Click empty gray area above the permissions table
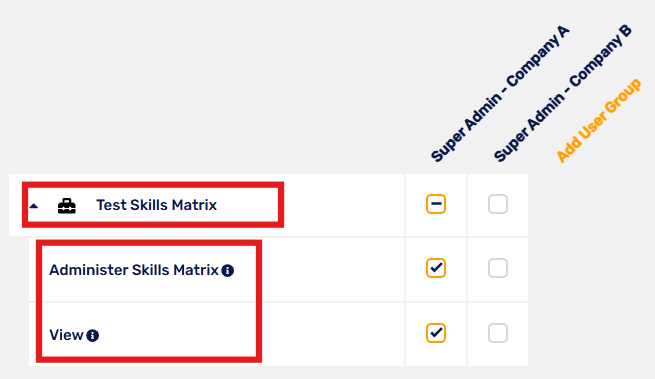Screen dimensions: 655x379 [x=209, y=84]
